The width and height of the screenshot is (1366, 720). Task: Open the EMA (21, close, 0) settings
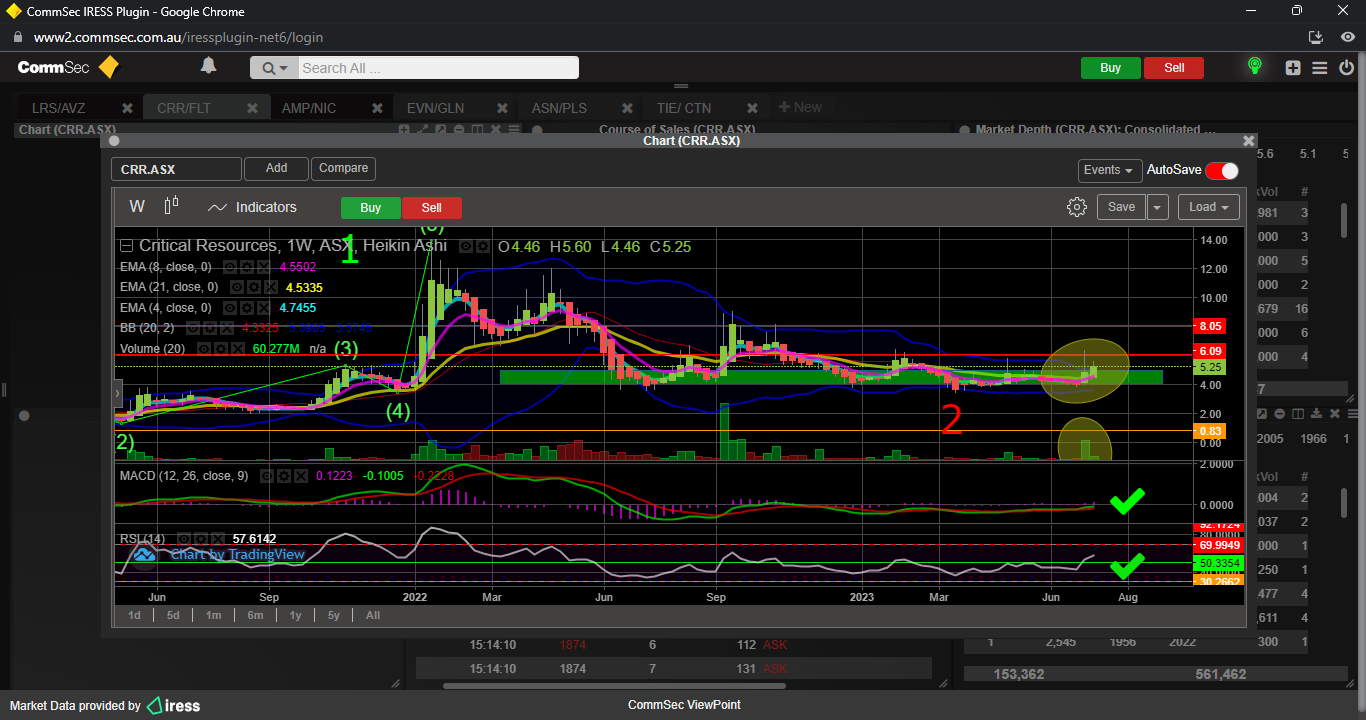tap(253, 287)
